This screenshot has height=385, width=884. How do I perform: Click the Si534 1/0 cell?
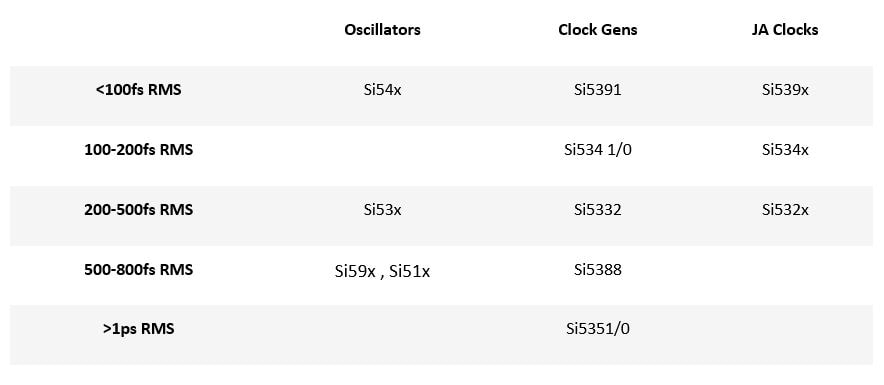pyautogui.click(x=598, y=150)
